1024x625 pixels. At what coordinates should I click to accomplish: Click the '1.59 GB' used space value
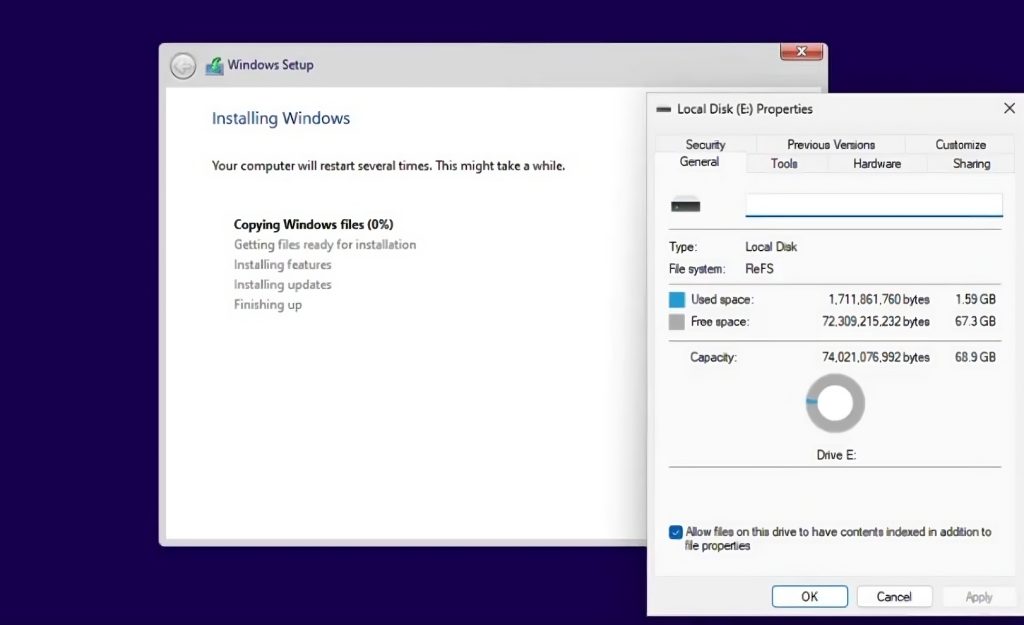976,300
